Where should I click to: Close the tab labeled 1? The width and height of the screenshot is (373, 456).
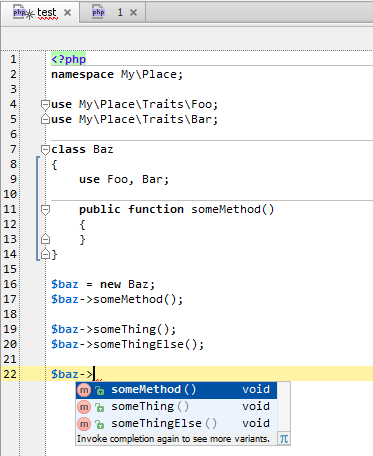pos(133,13)
